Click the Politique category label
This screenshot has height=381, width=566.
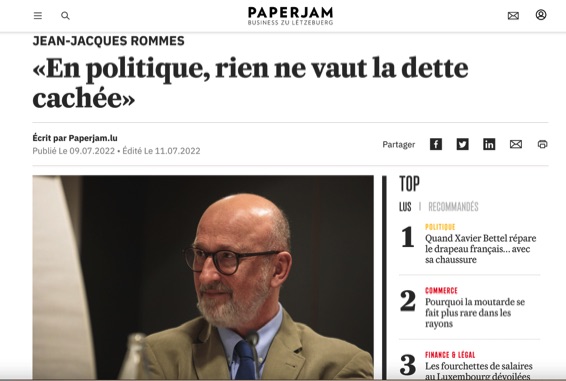(440, 227)
